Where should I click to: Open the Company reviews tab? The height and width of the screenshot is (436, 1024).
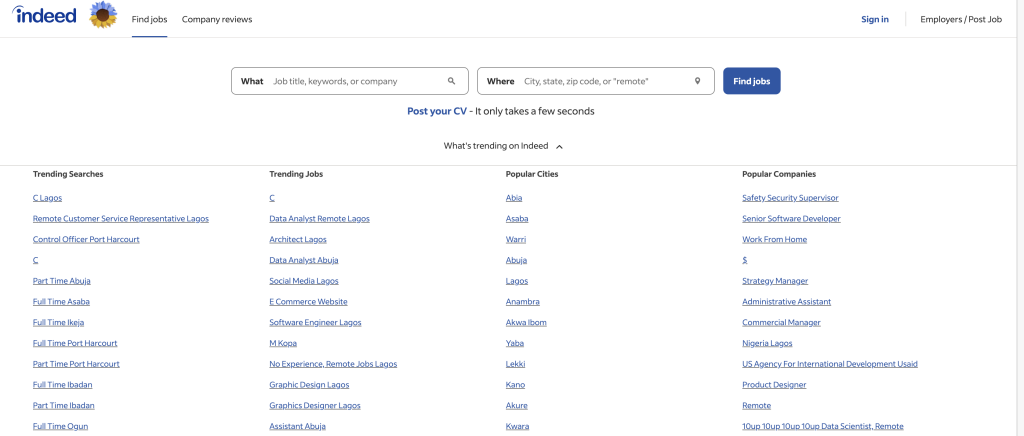[x=217, y=20]
